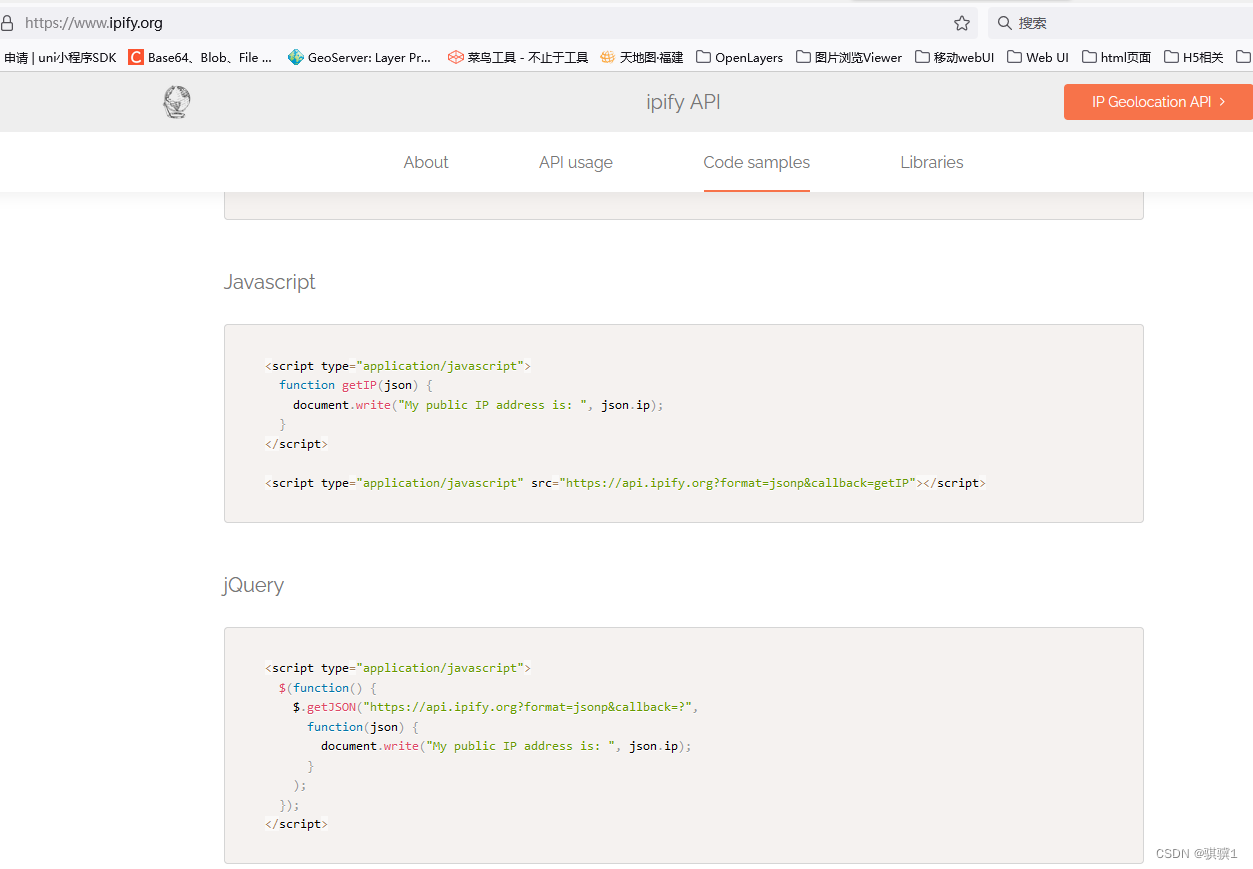Click the "$(function() {" line
1253x869 pixels.
tap(328, 688)
